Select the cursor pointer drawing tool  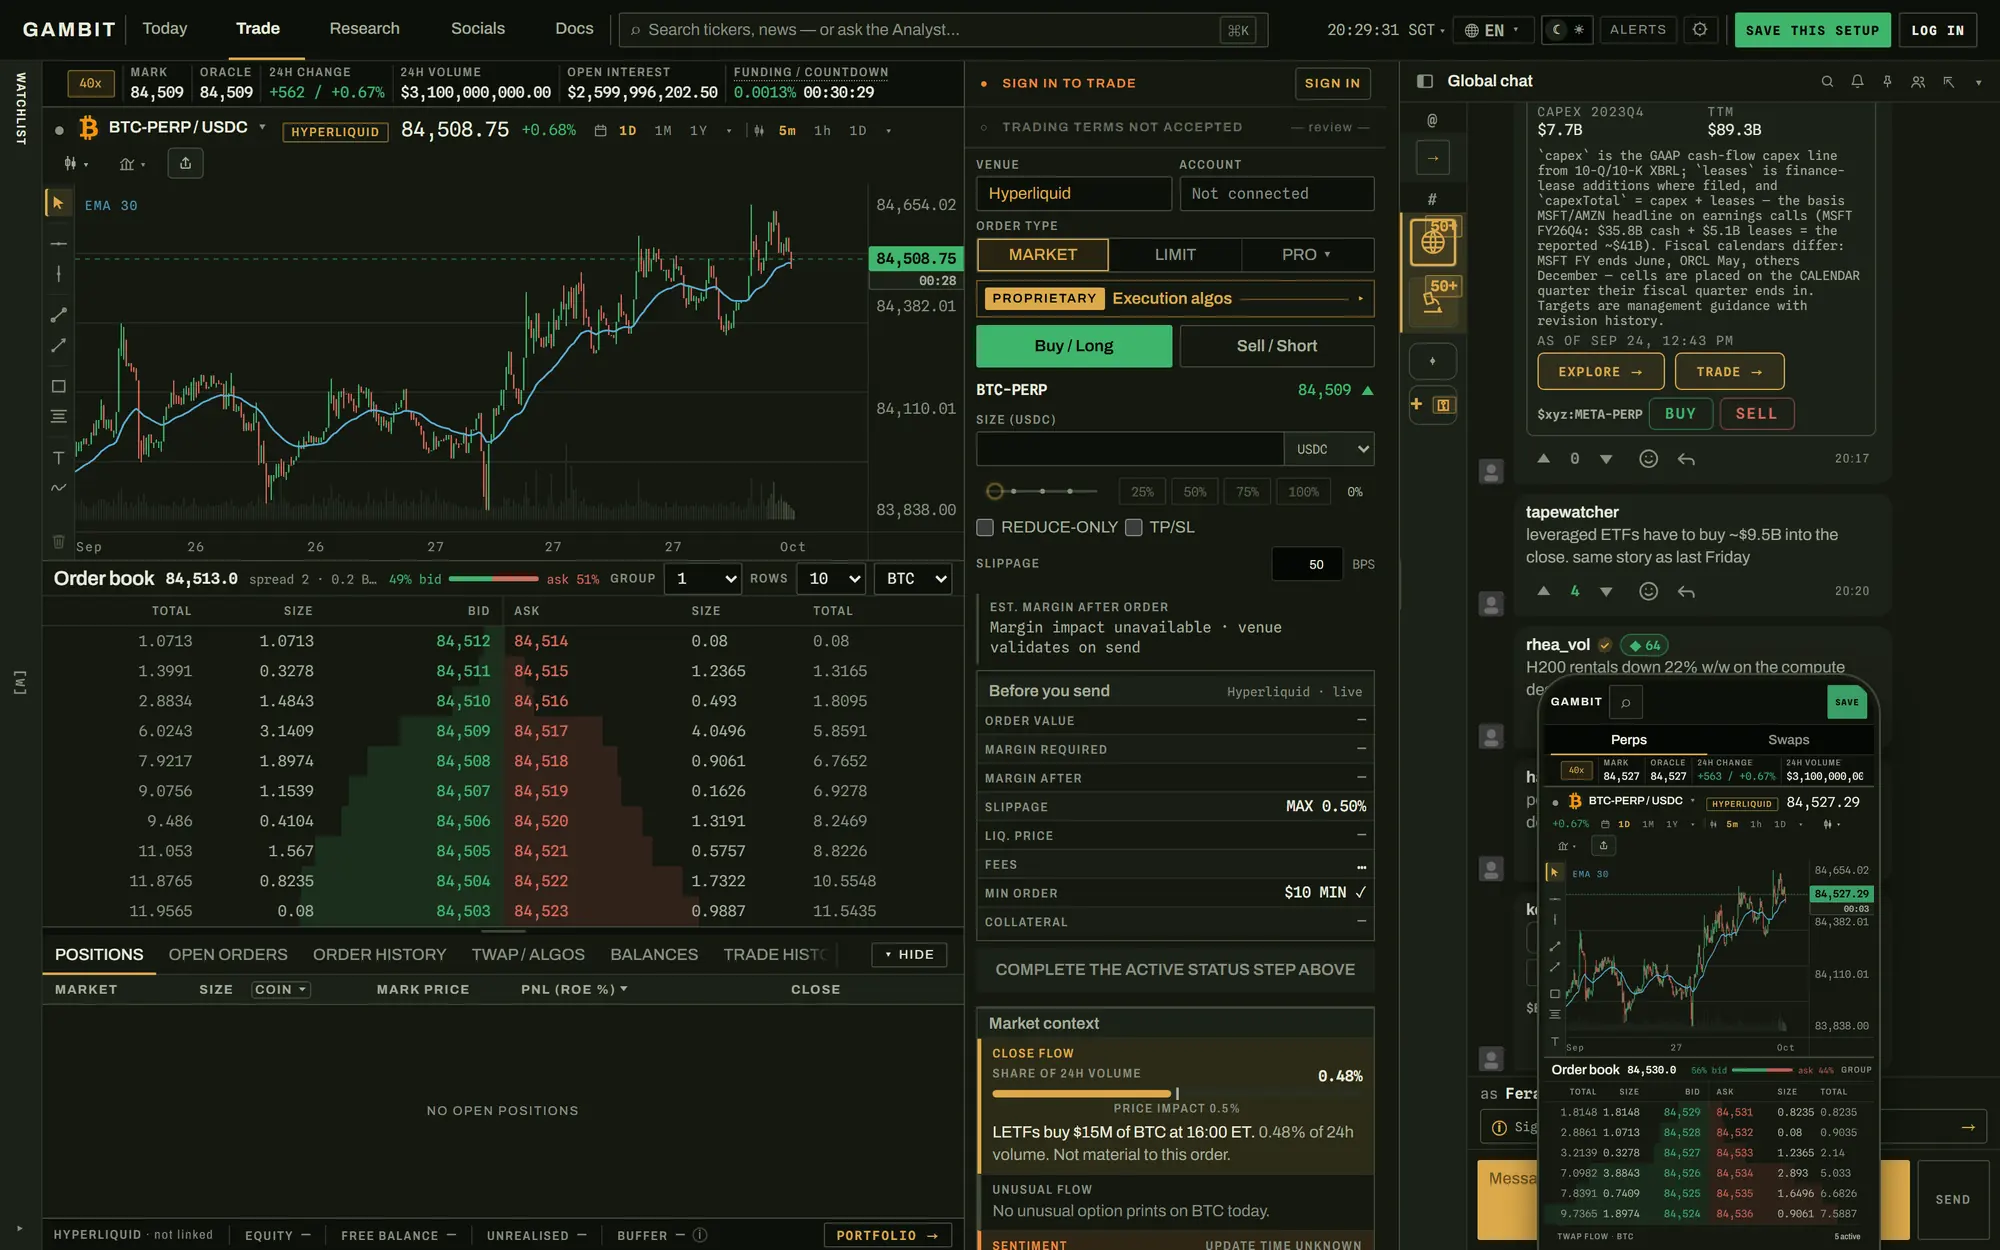[58, 203]
